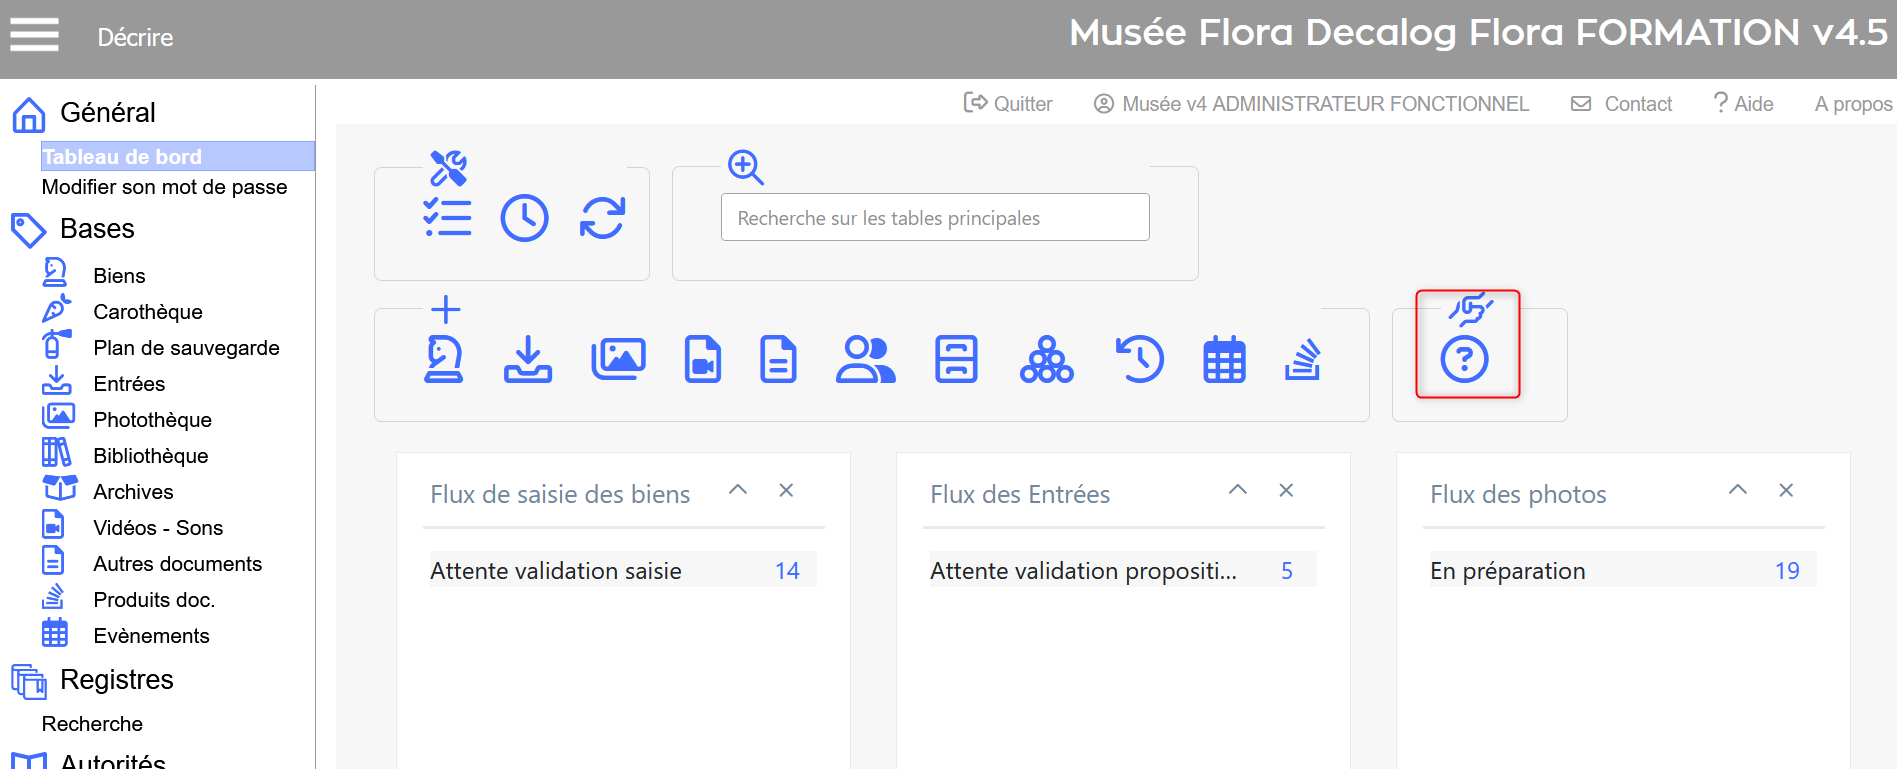Click the Bases tag icon
The height and width of the screenshot is (769, 1897).
(29, 230)
